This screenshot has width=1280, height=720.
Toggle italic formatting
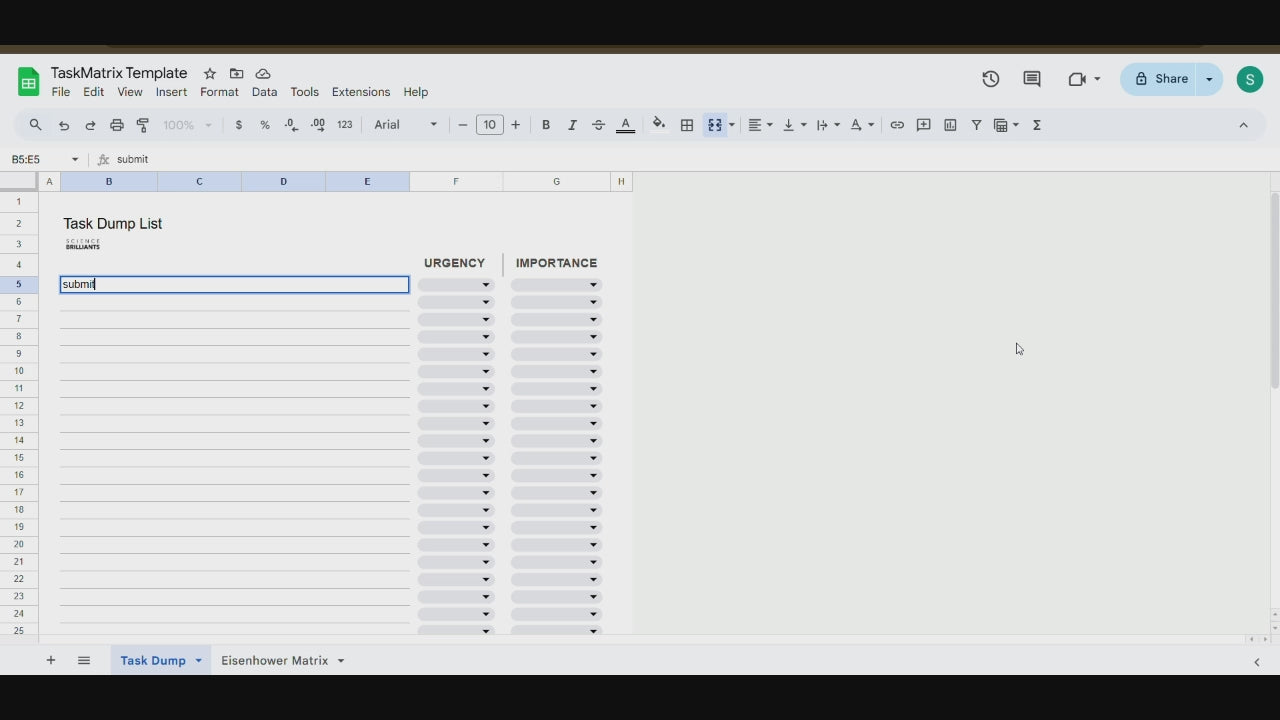pos(572,125)
